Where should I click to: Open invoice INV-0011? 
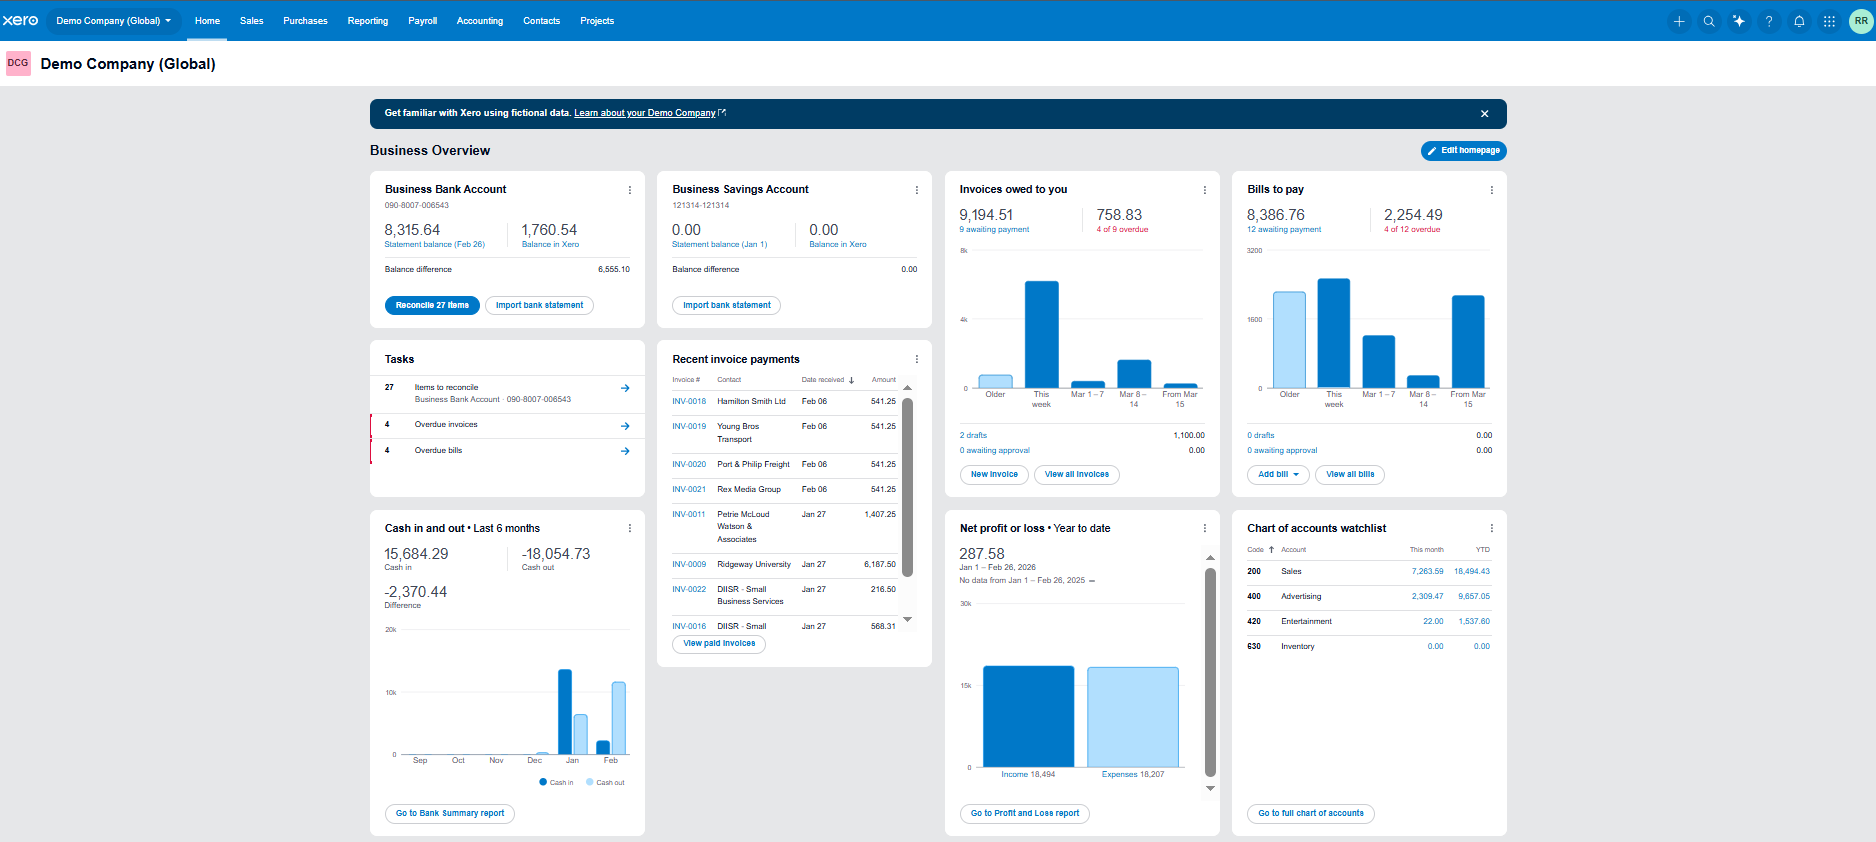tap(689, 515)
